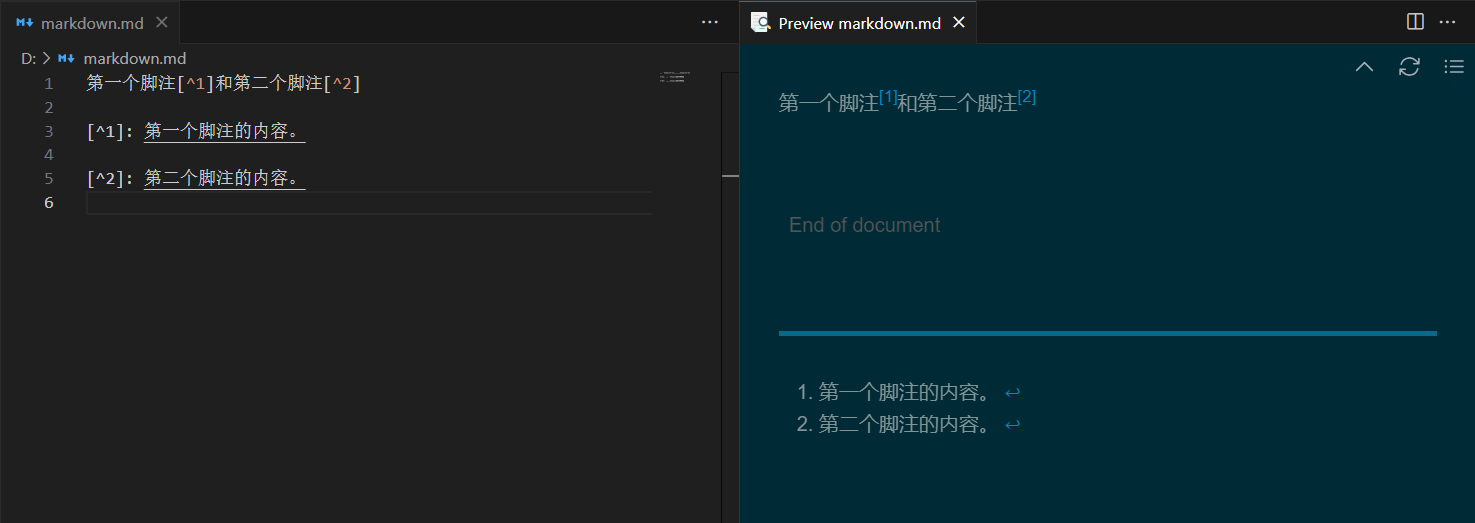Toggle the preview table of contents sidebar
Image resolution: width=1475 pixels, height=523 pixels.
coord(1454,67)
